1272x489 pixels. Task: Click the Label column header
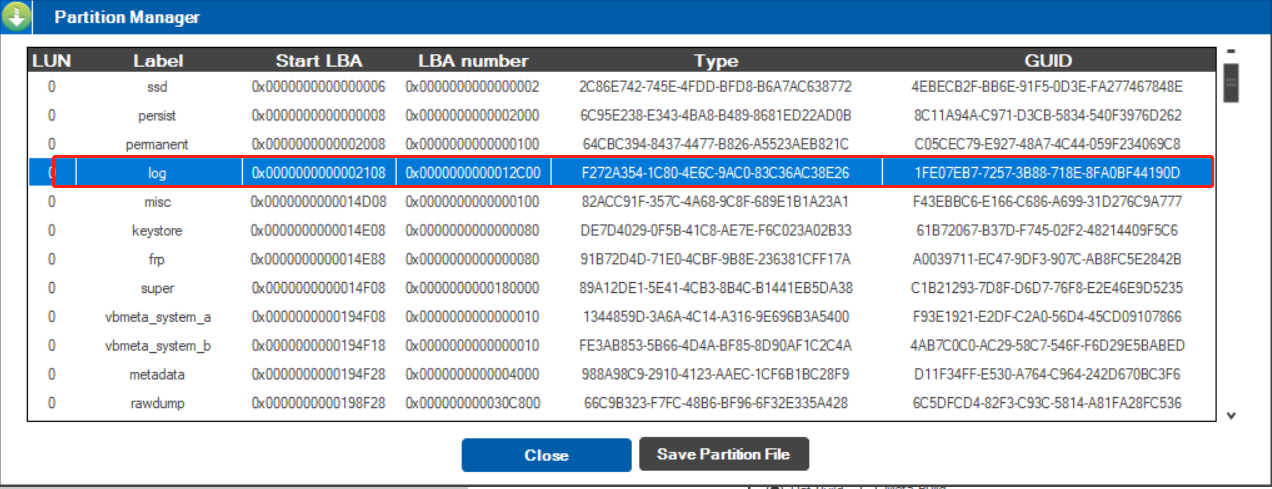click(x=158, y=60)
